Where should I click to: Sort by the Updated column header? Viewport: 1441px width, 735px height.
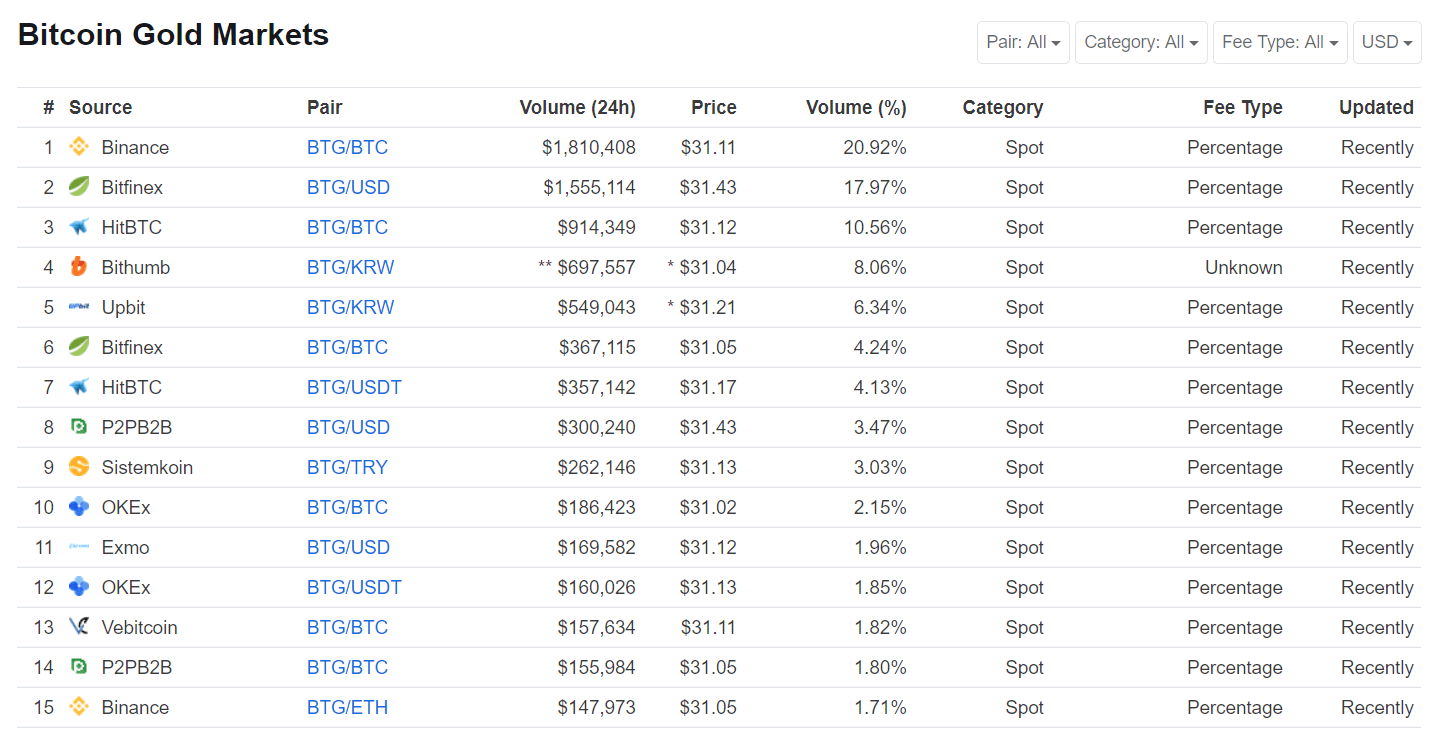[x=1376, y=107]
